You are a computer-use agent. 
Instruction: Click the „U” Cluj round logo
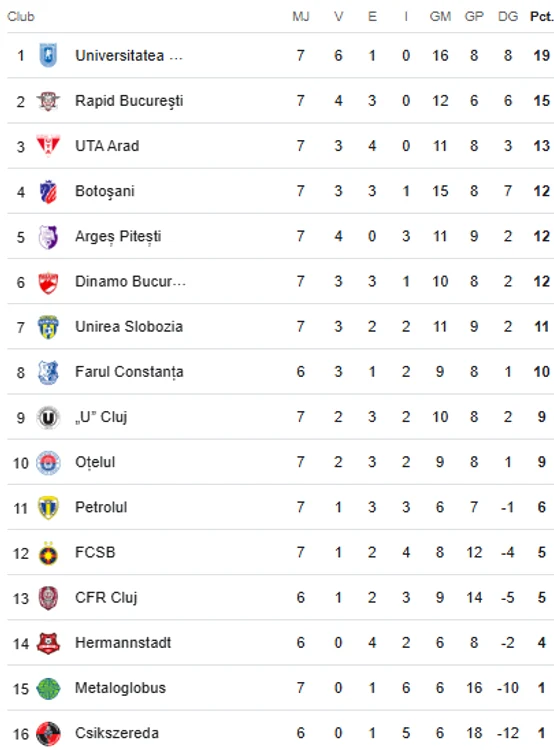pyautogui.click(x=48, y=418)
